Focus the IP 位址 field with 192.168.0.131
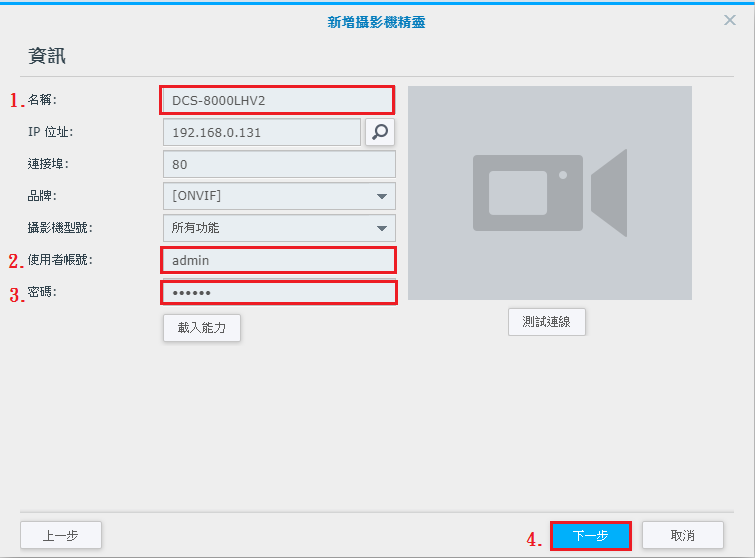 pos(261,132)
